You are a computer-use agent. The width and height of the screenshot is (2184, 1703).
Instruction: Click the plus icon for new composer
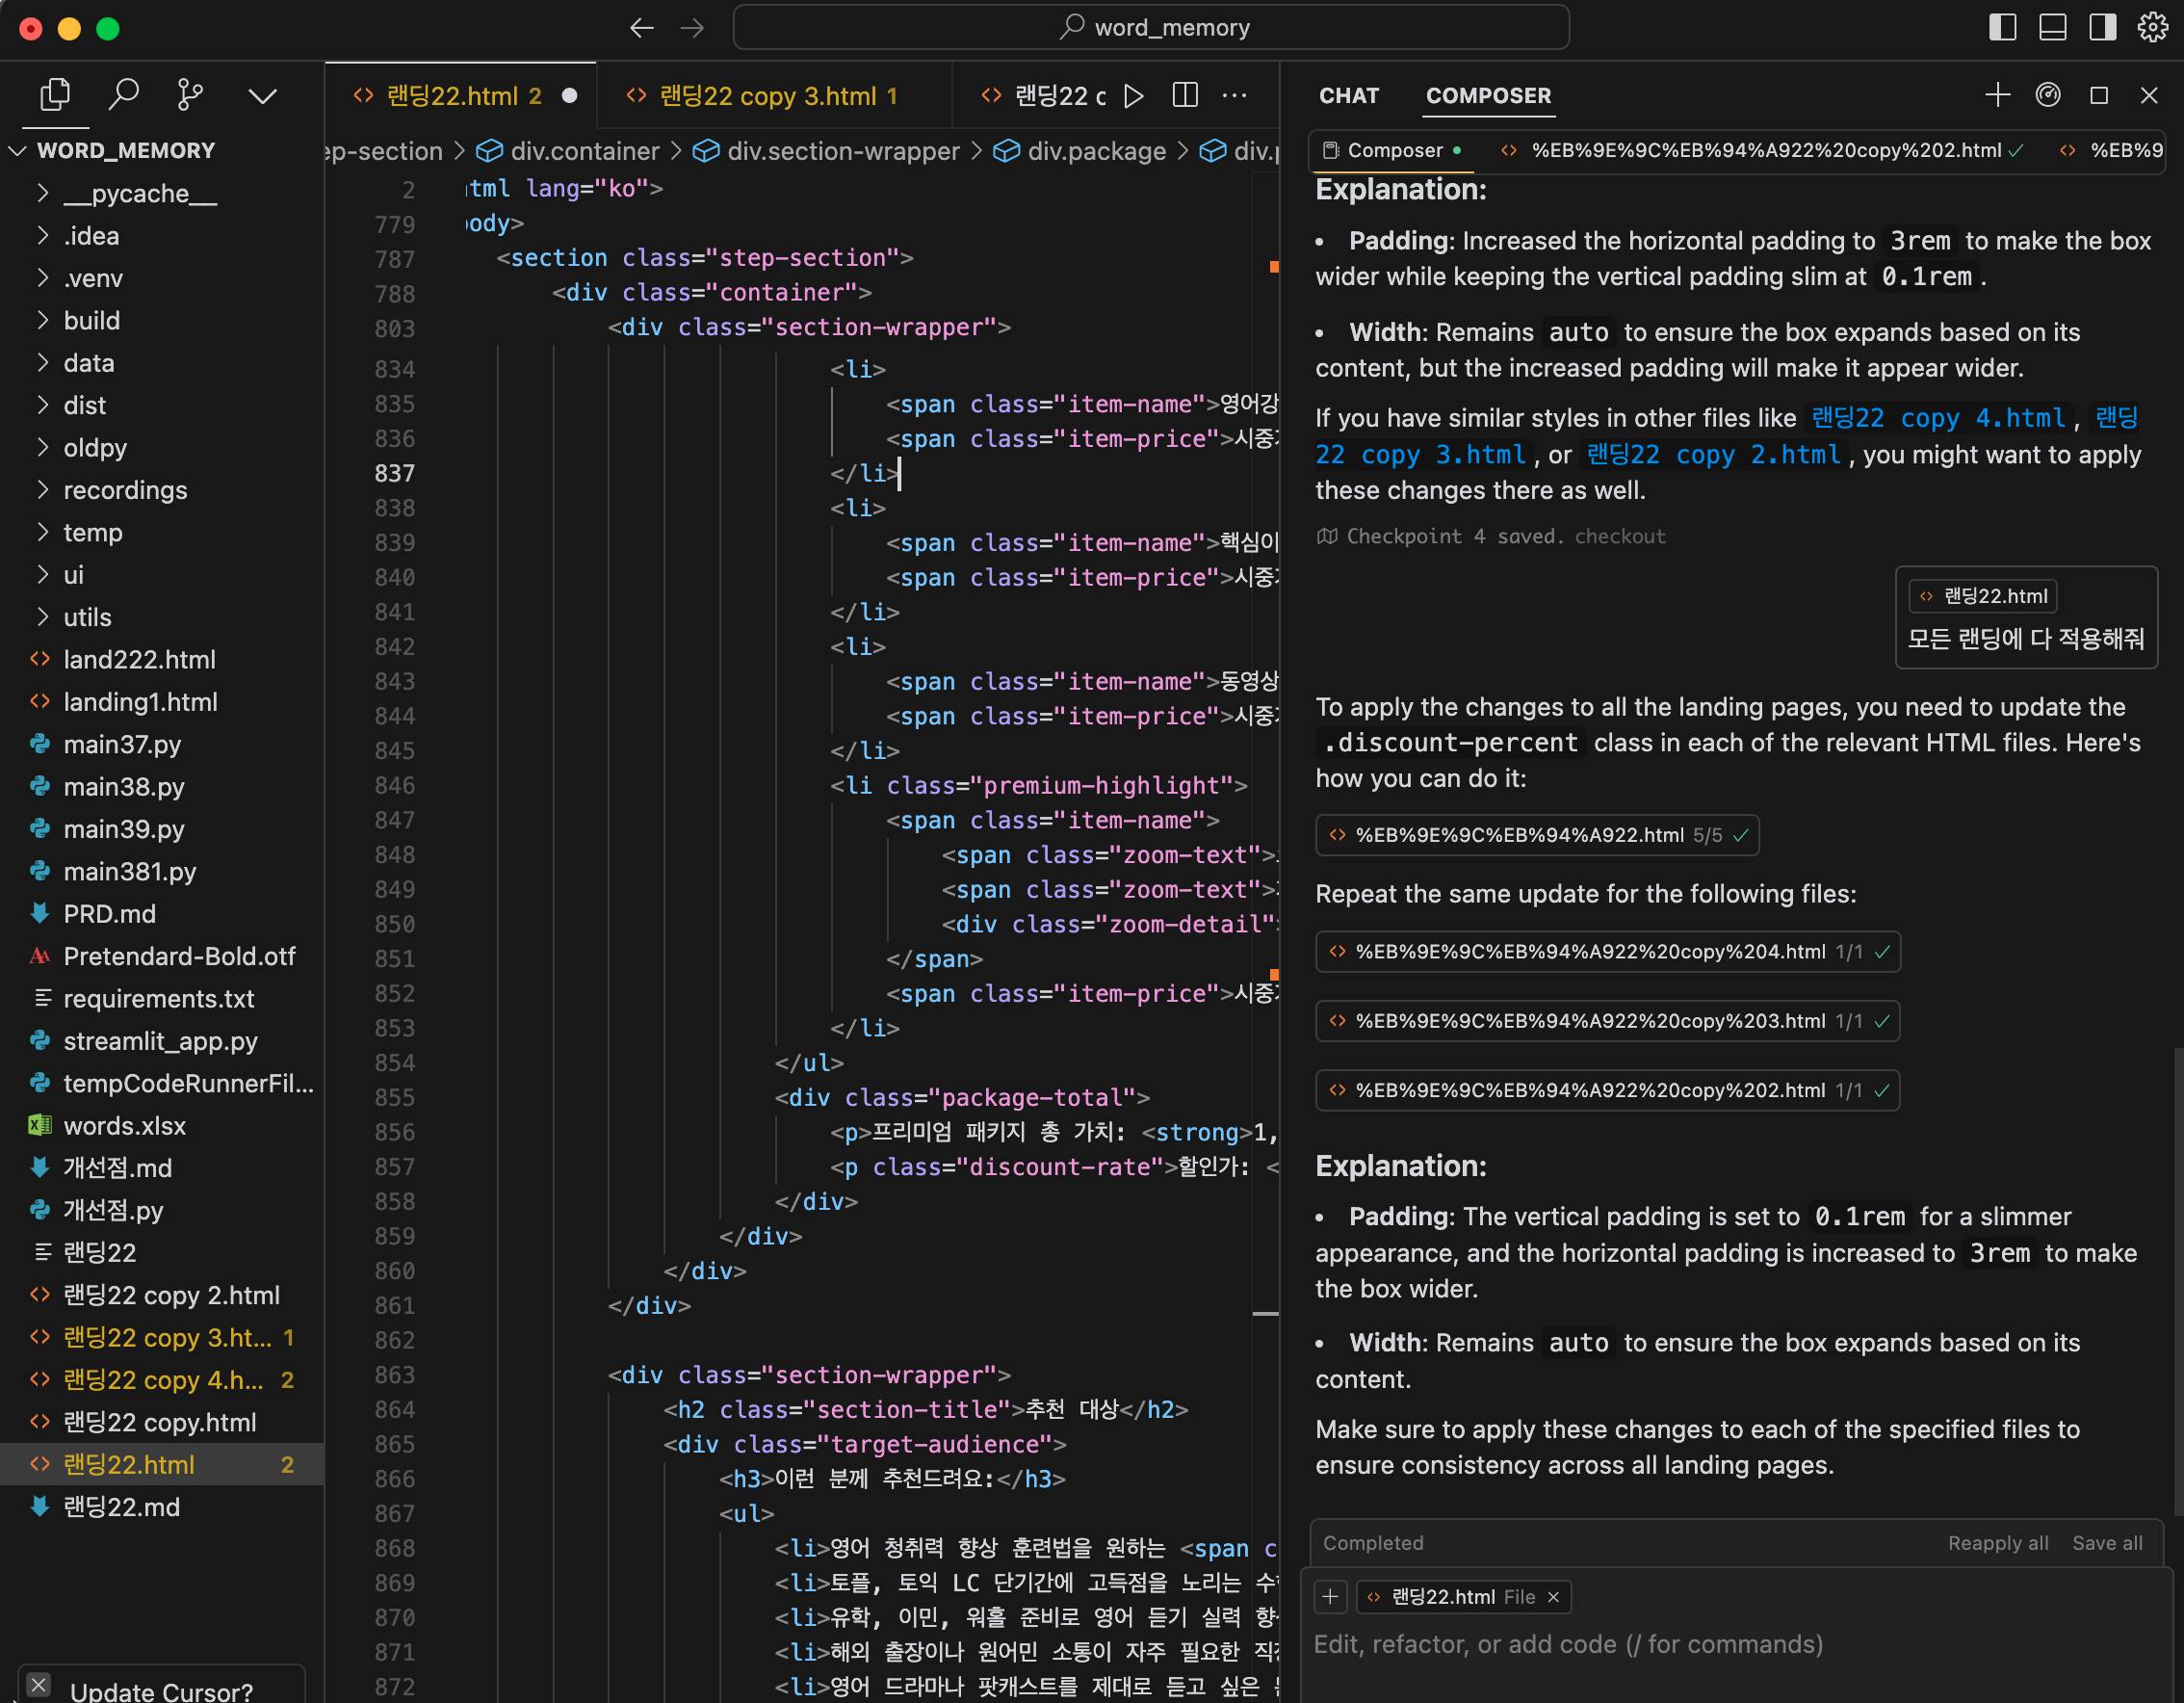tap(1997, 95)
